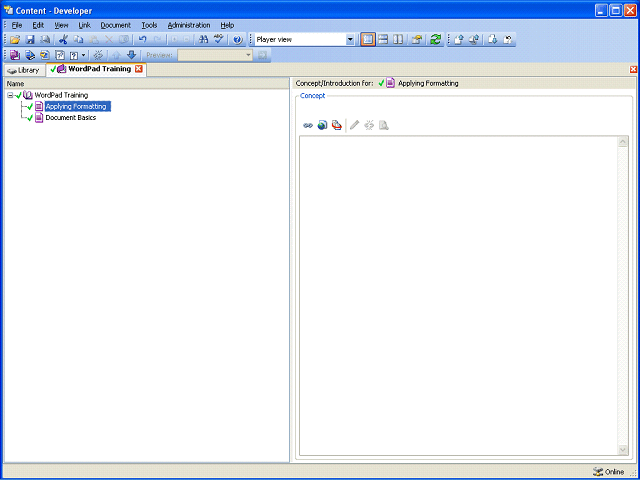Open the Edit menu
This screenshot has height=480, width=640.
(x=38, y=25)
